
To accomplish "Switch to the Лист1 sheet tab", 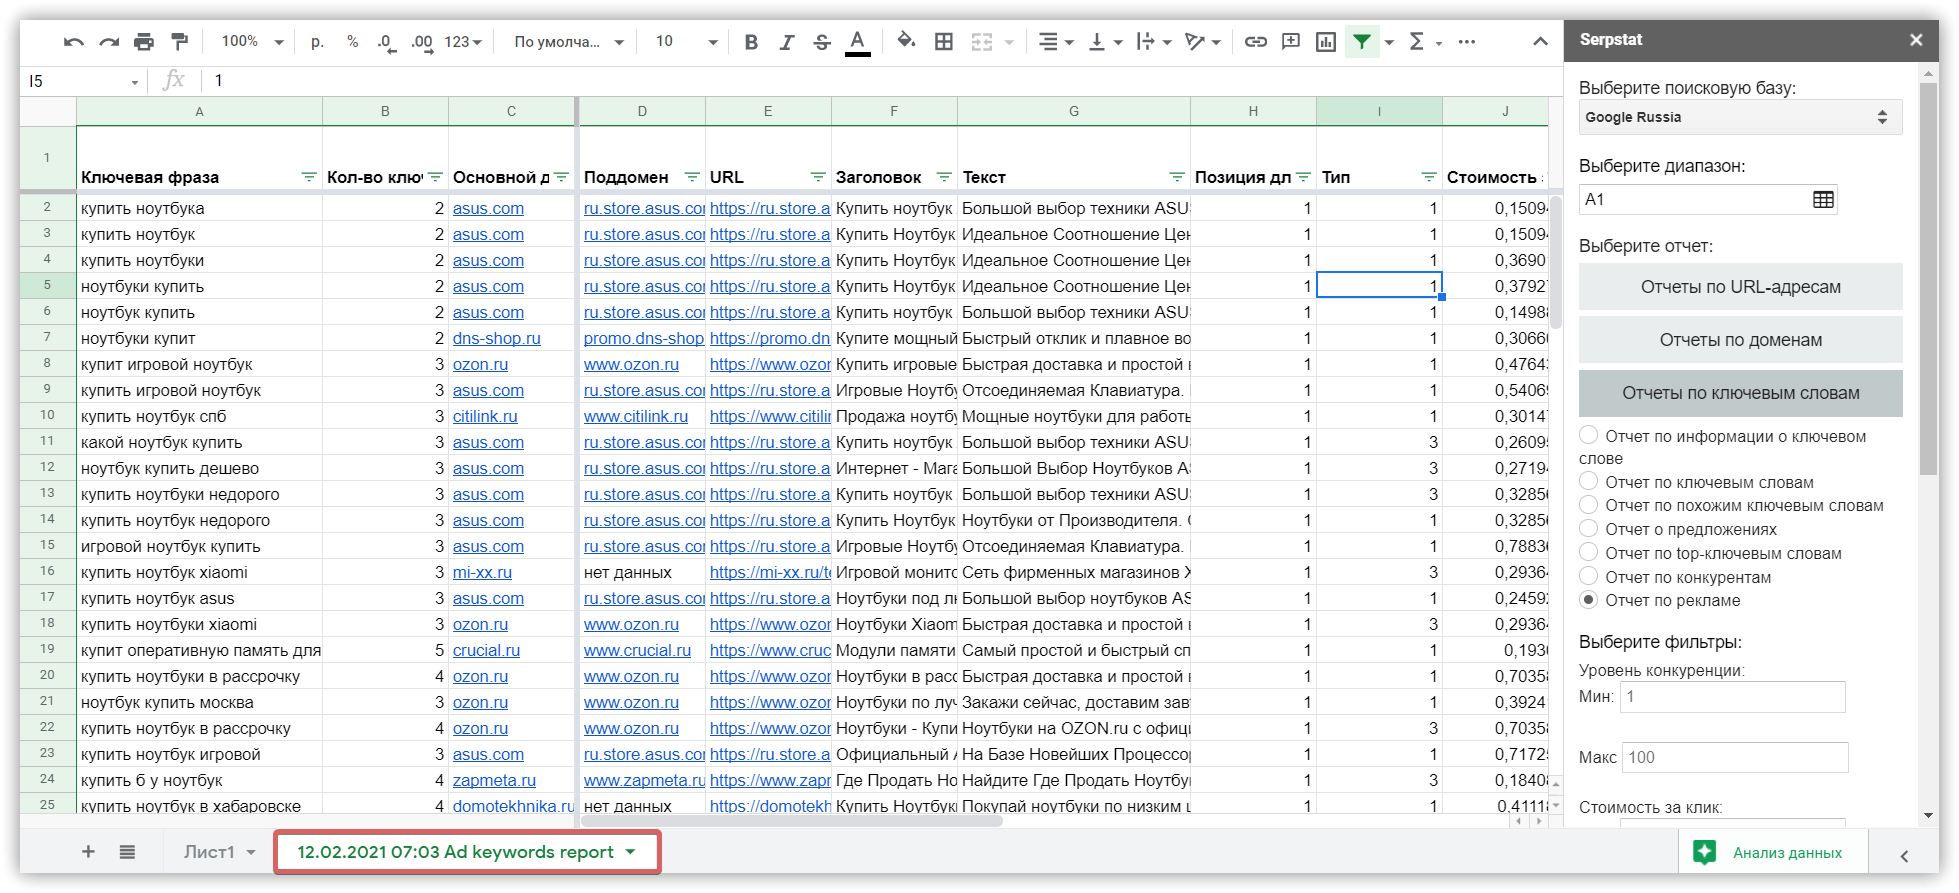I will (209, 852).
